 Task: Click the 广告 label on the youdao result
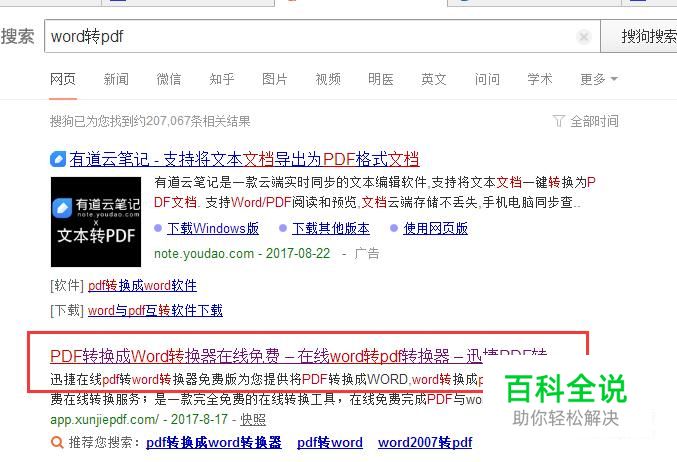tap(367, 253)
